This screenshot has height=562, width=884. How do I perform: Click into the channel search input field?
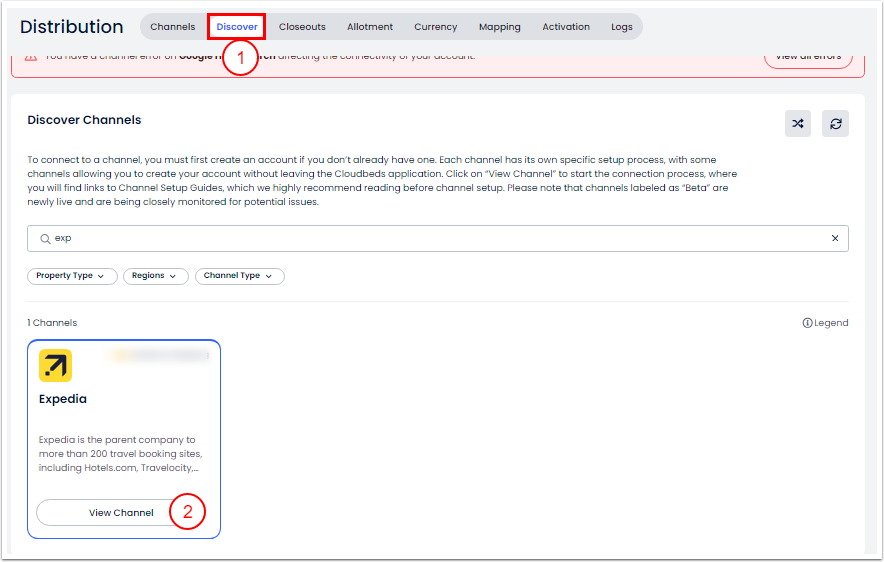pos(430,239)
